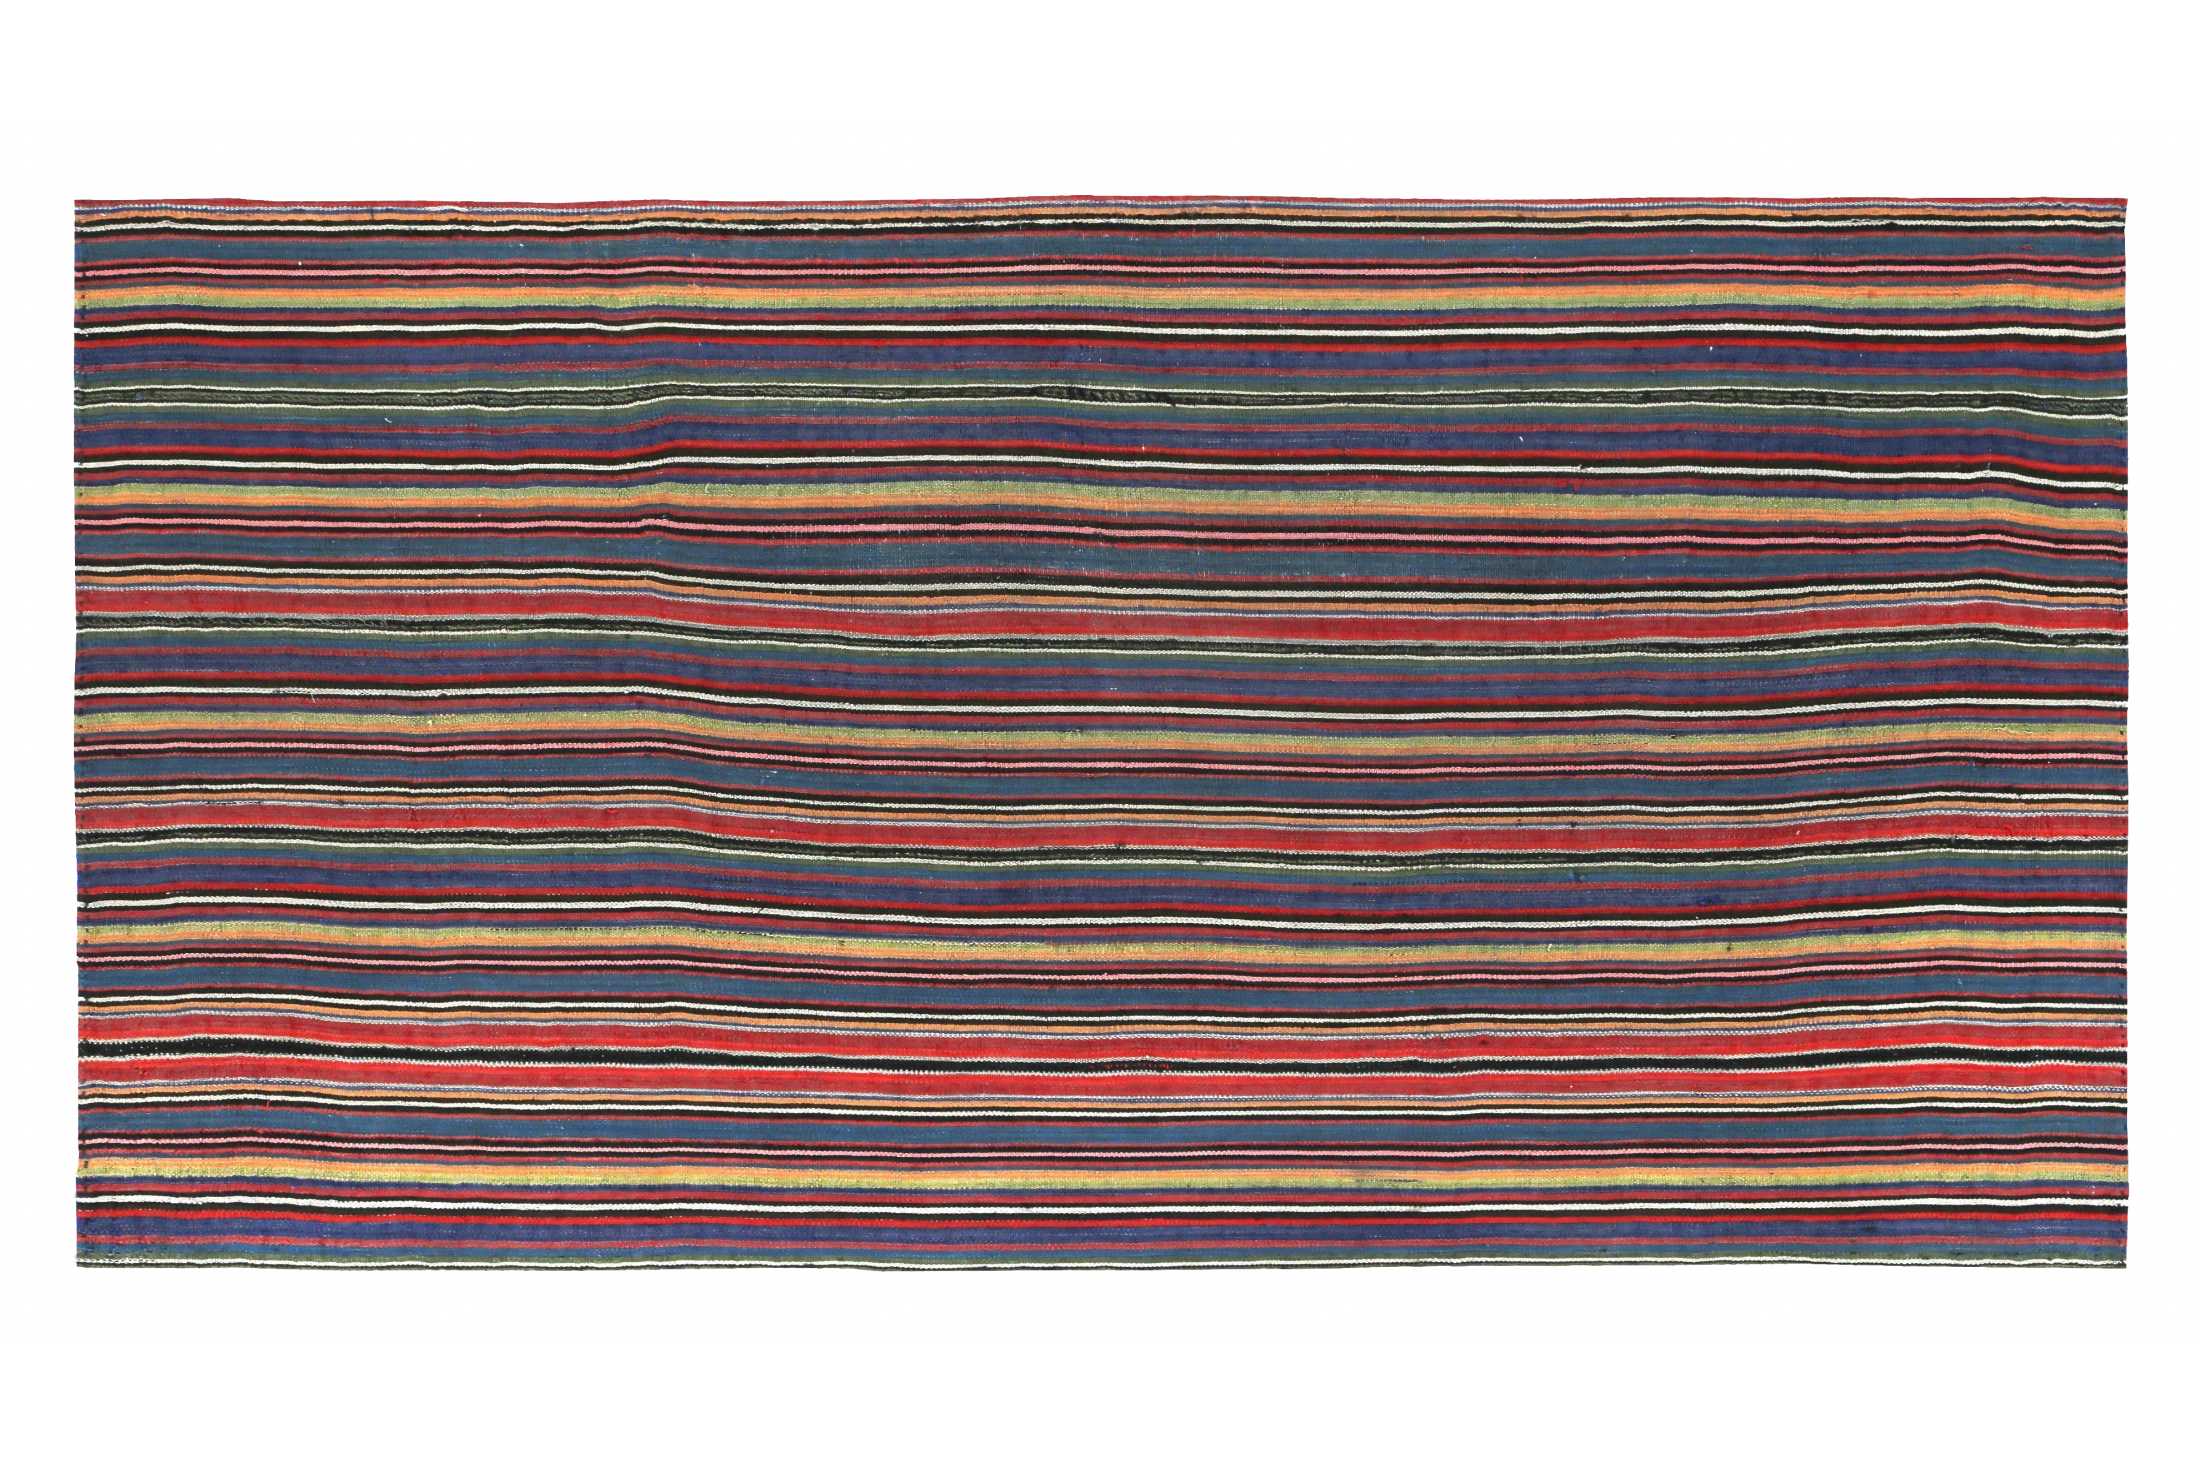2200x1467 pixels.
Task: Click the white margin left of the rug
Action: tap(36, 733)
